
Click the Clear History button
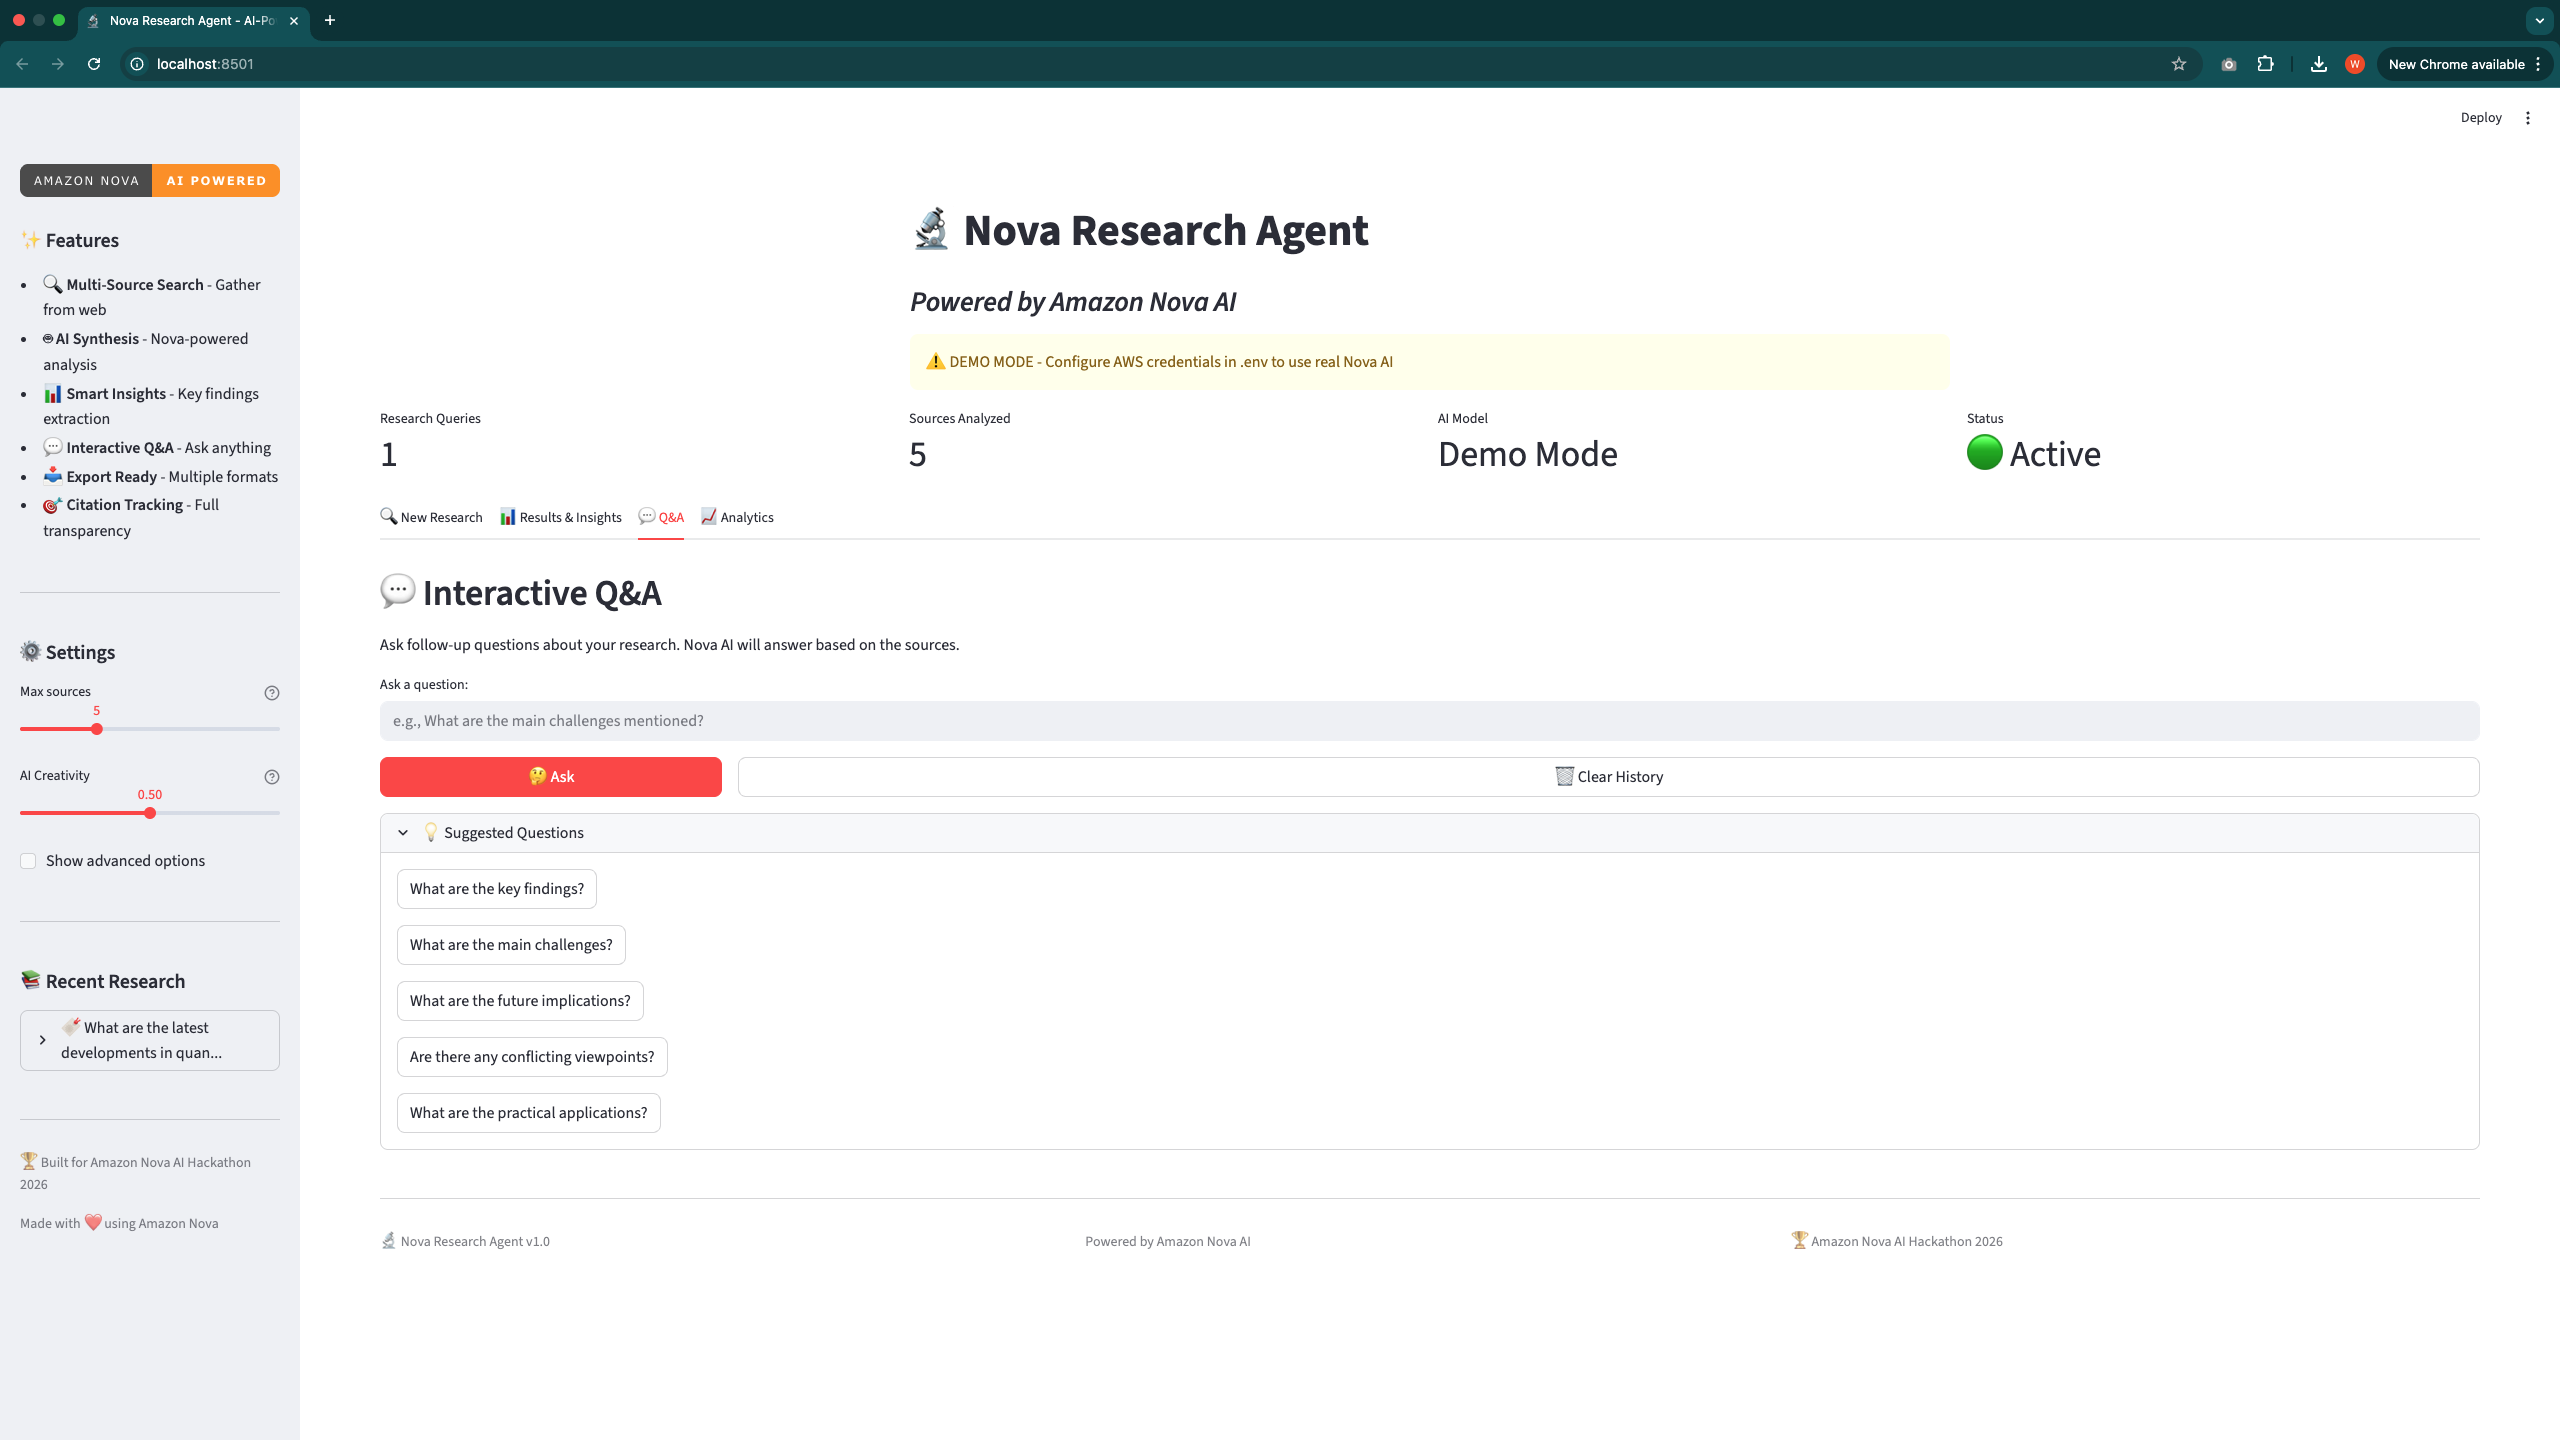click(1608, 777)
